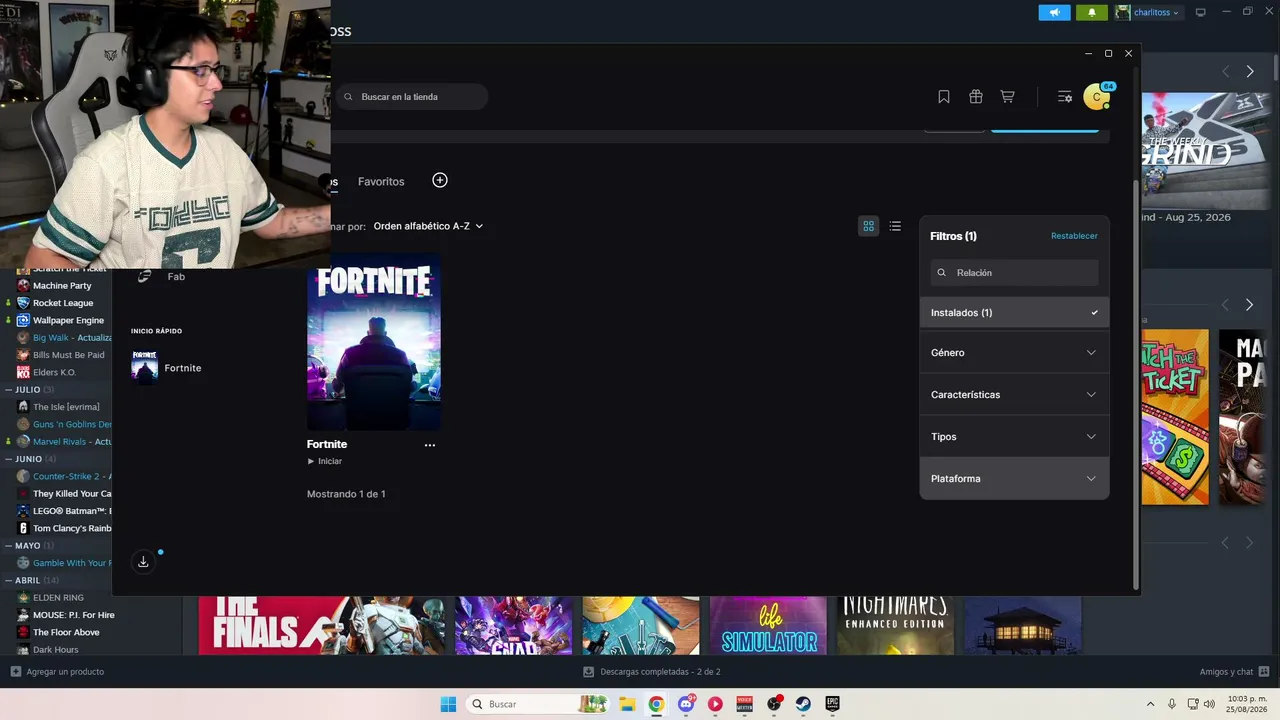
Task: Select Rocket League in Steam library
Action: pos(63,303)
